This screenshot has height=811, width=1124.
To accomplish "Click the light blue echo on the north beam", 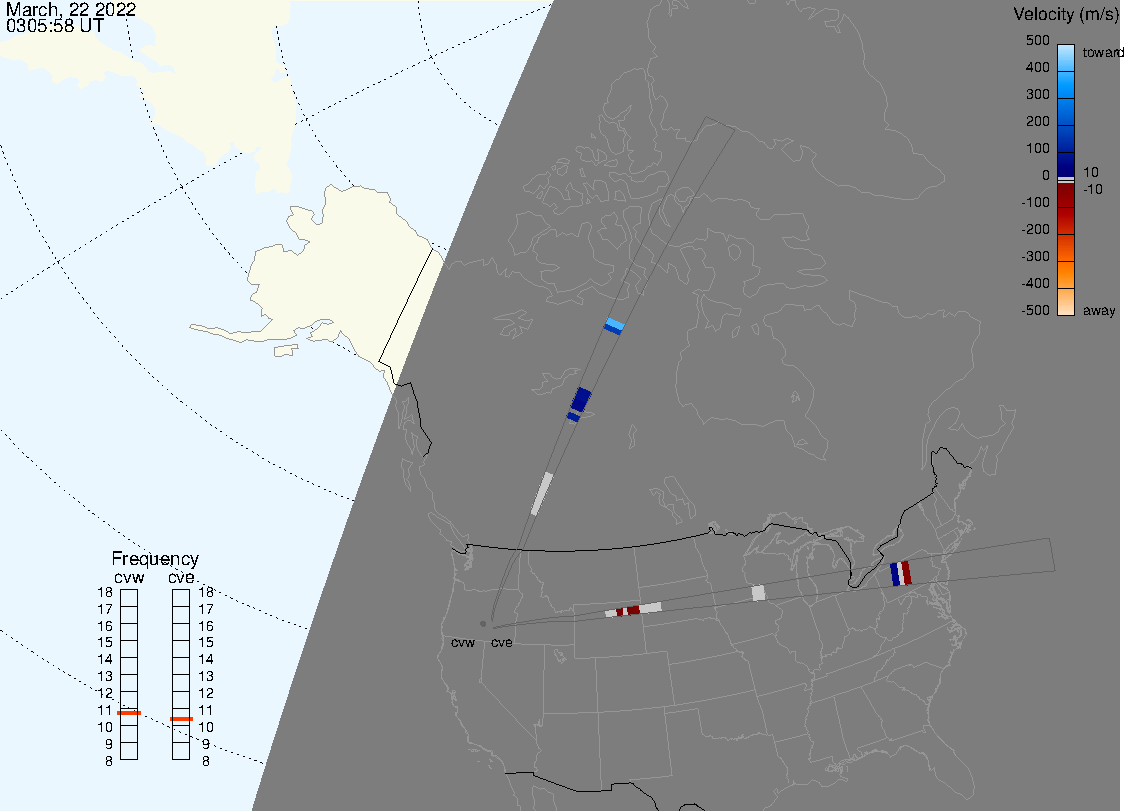I will (x=614, y=326).
